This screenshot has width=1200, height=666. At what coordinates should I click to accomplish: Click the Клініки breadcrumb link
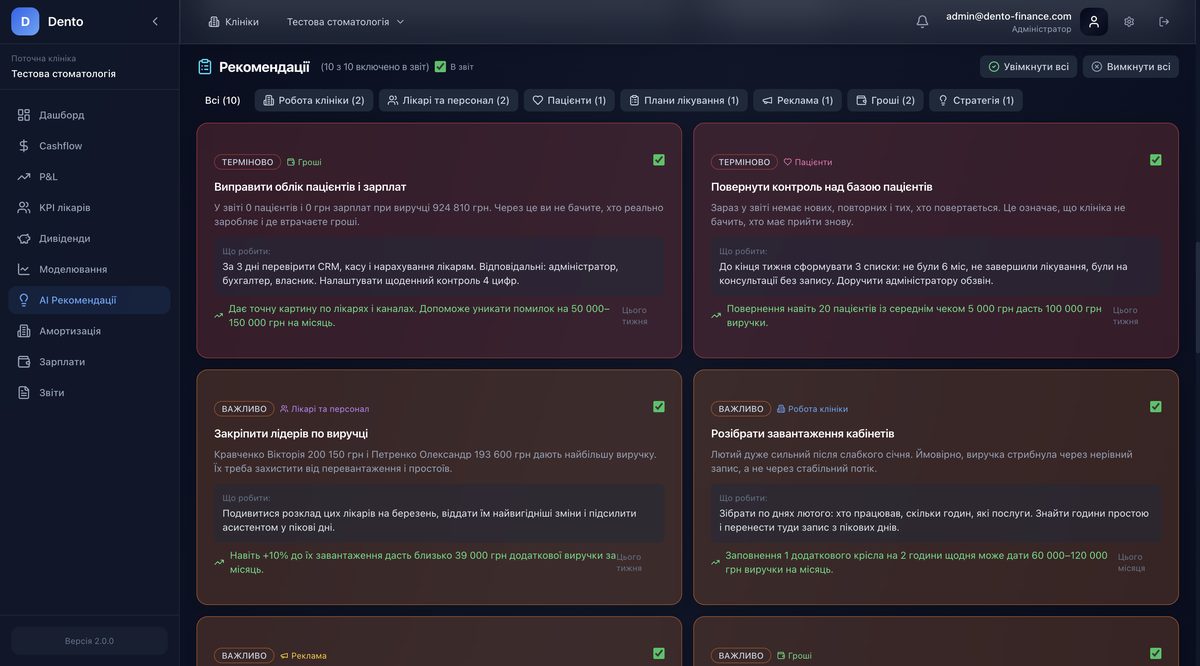pyautogui.click(x=233, y=22)
